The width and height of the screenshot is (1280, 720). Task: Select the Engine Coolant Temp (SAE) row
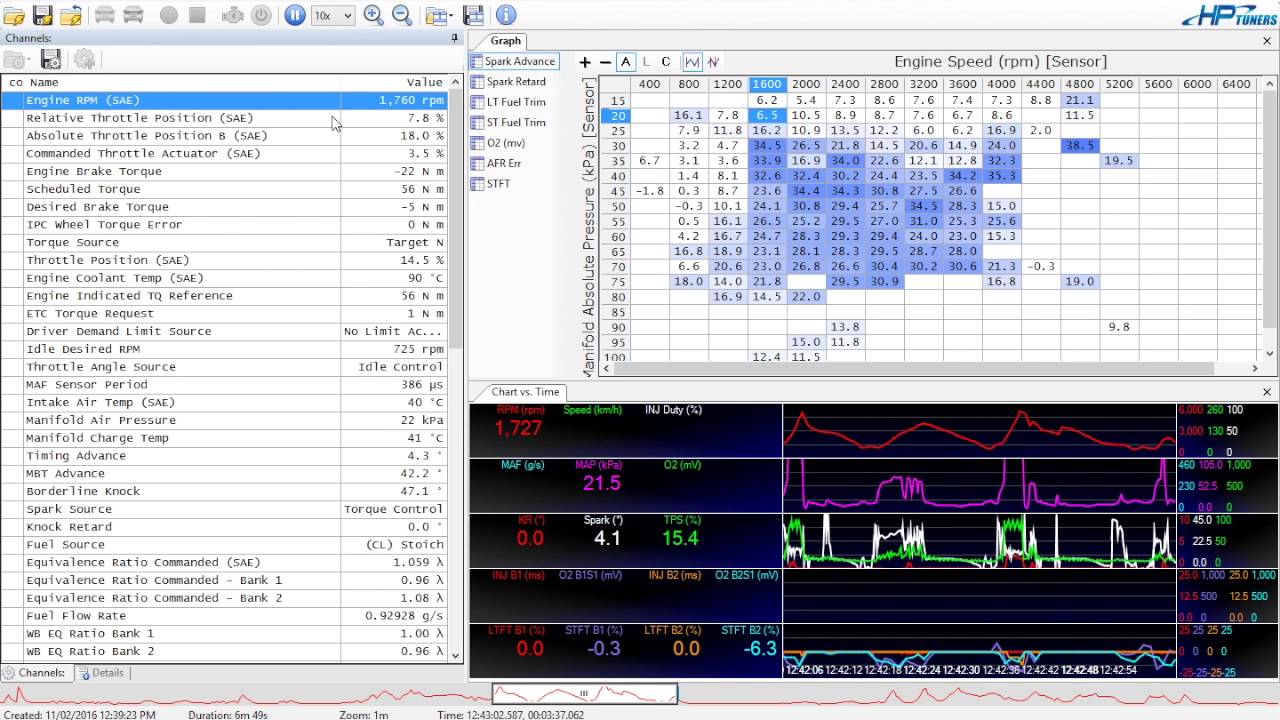[x=225, y=278]
